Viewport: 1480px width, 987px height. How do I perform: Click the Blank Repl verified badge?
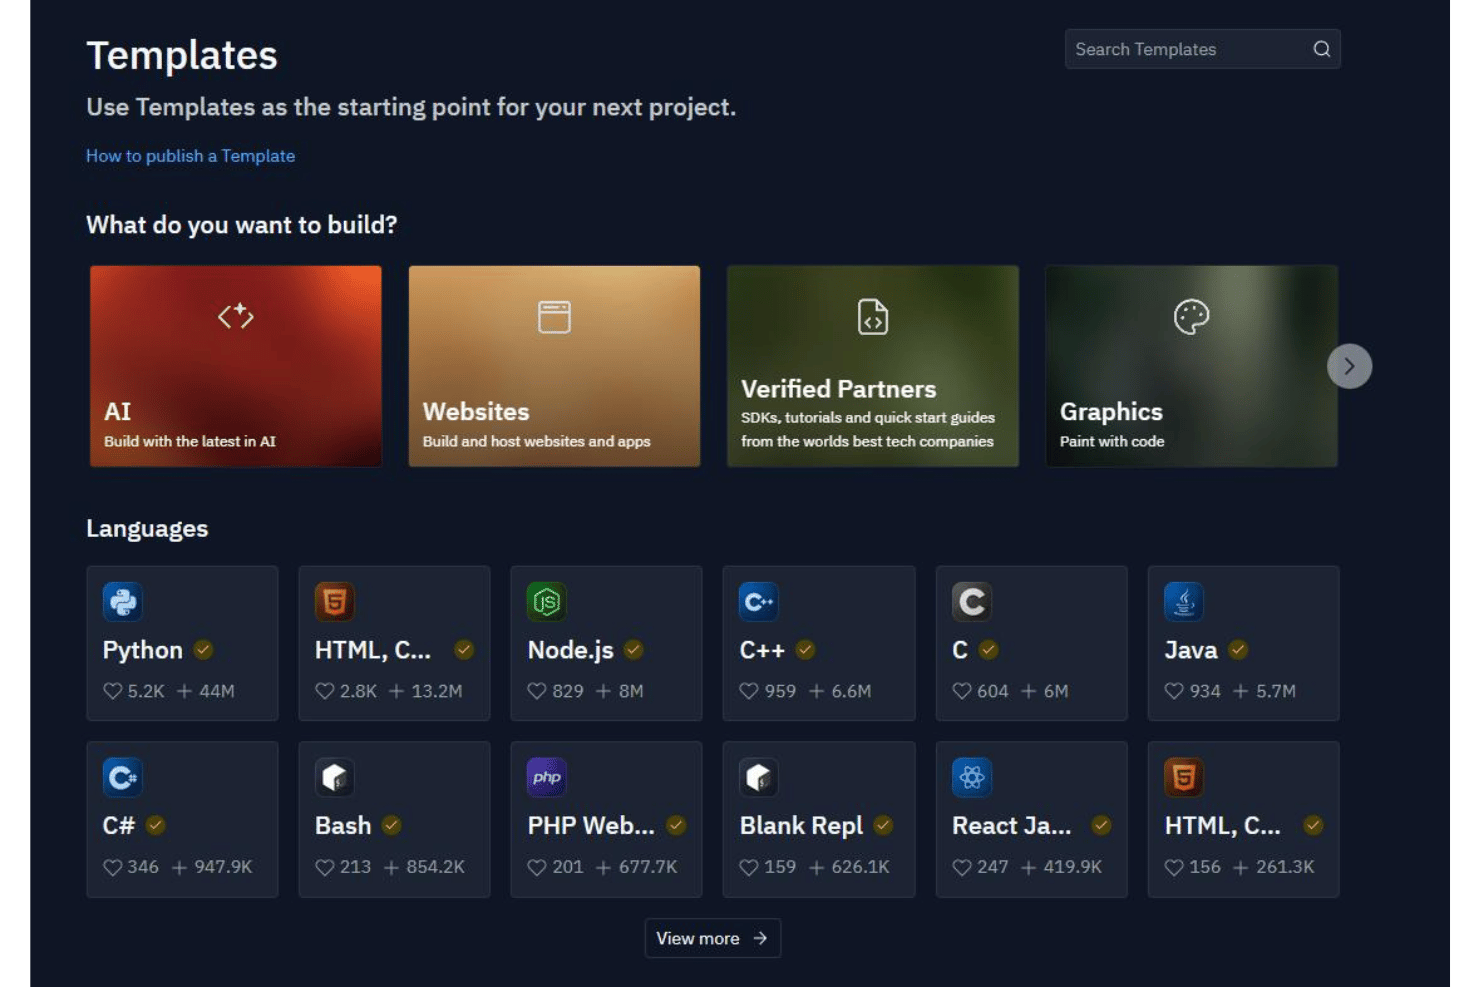[x=883, y=825]
